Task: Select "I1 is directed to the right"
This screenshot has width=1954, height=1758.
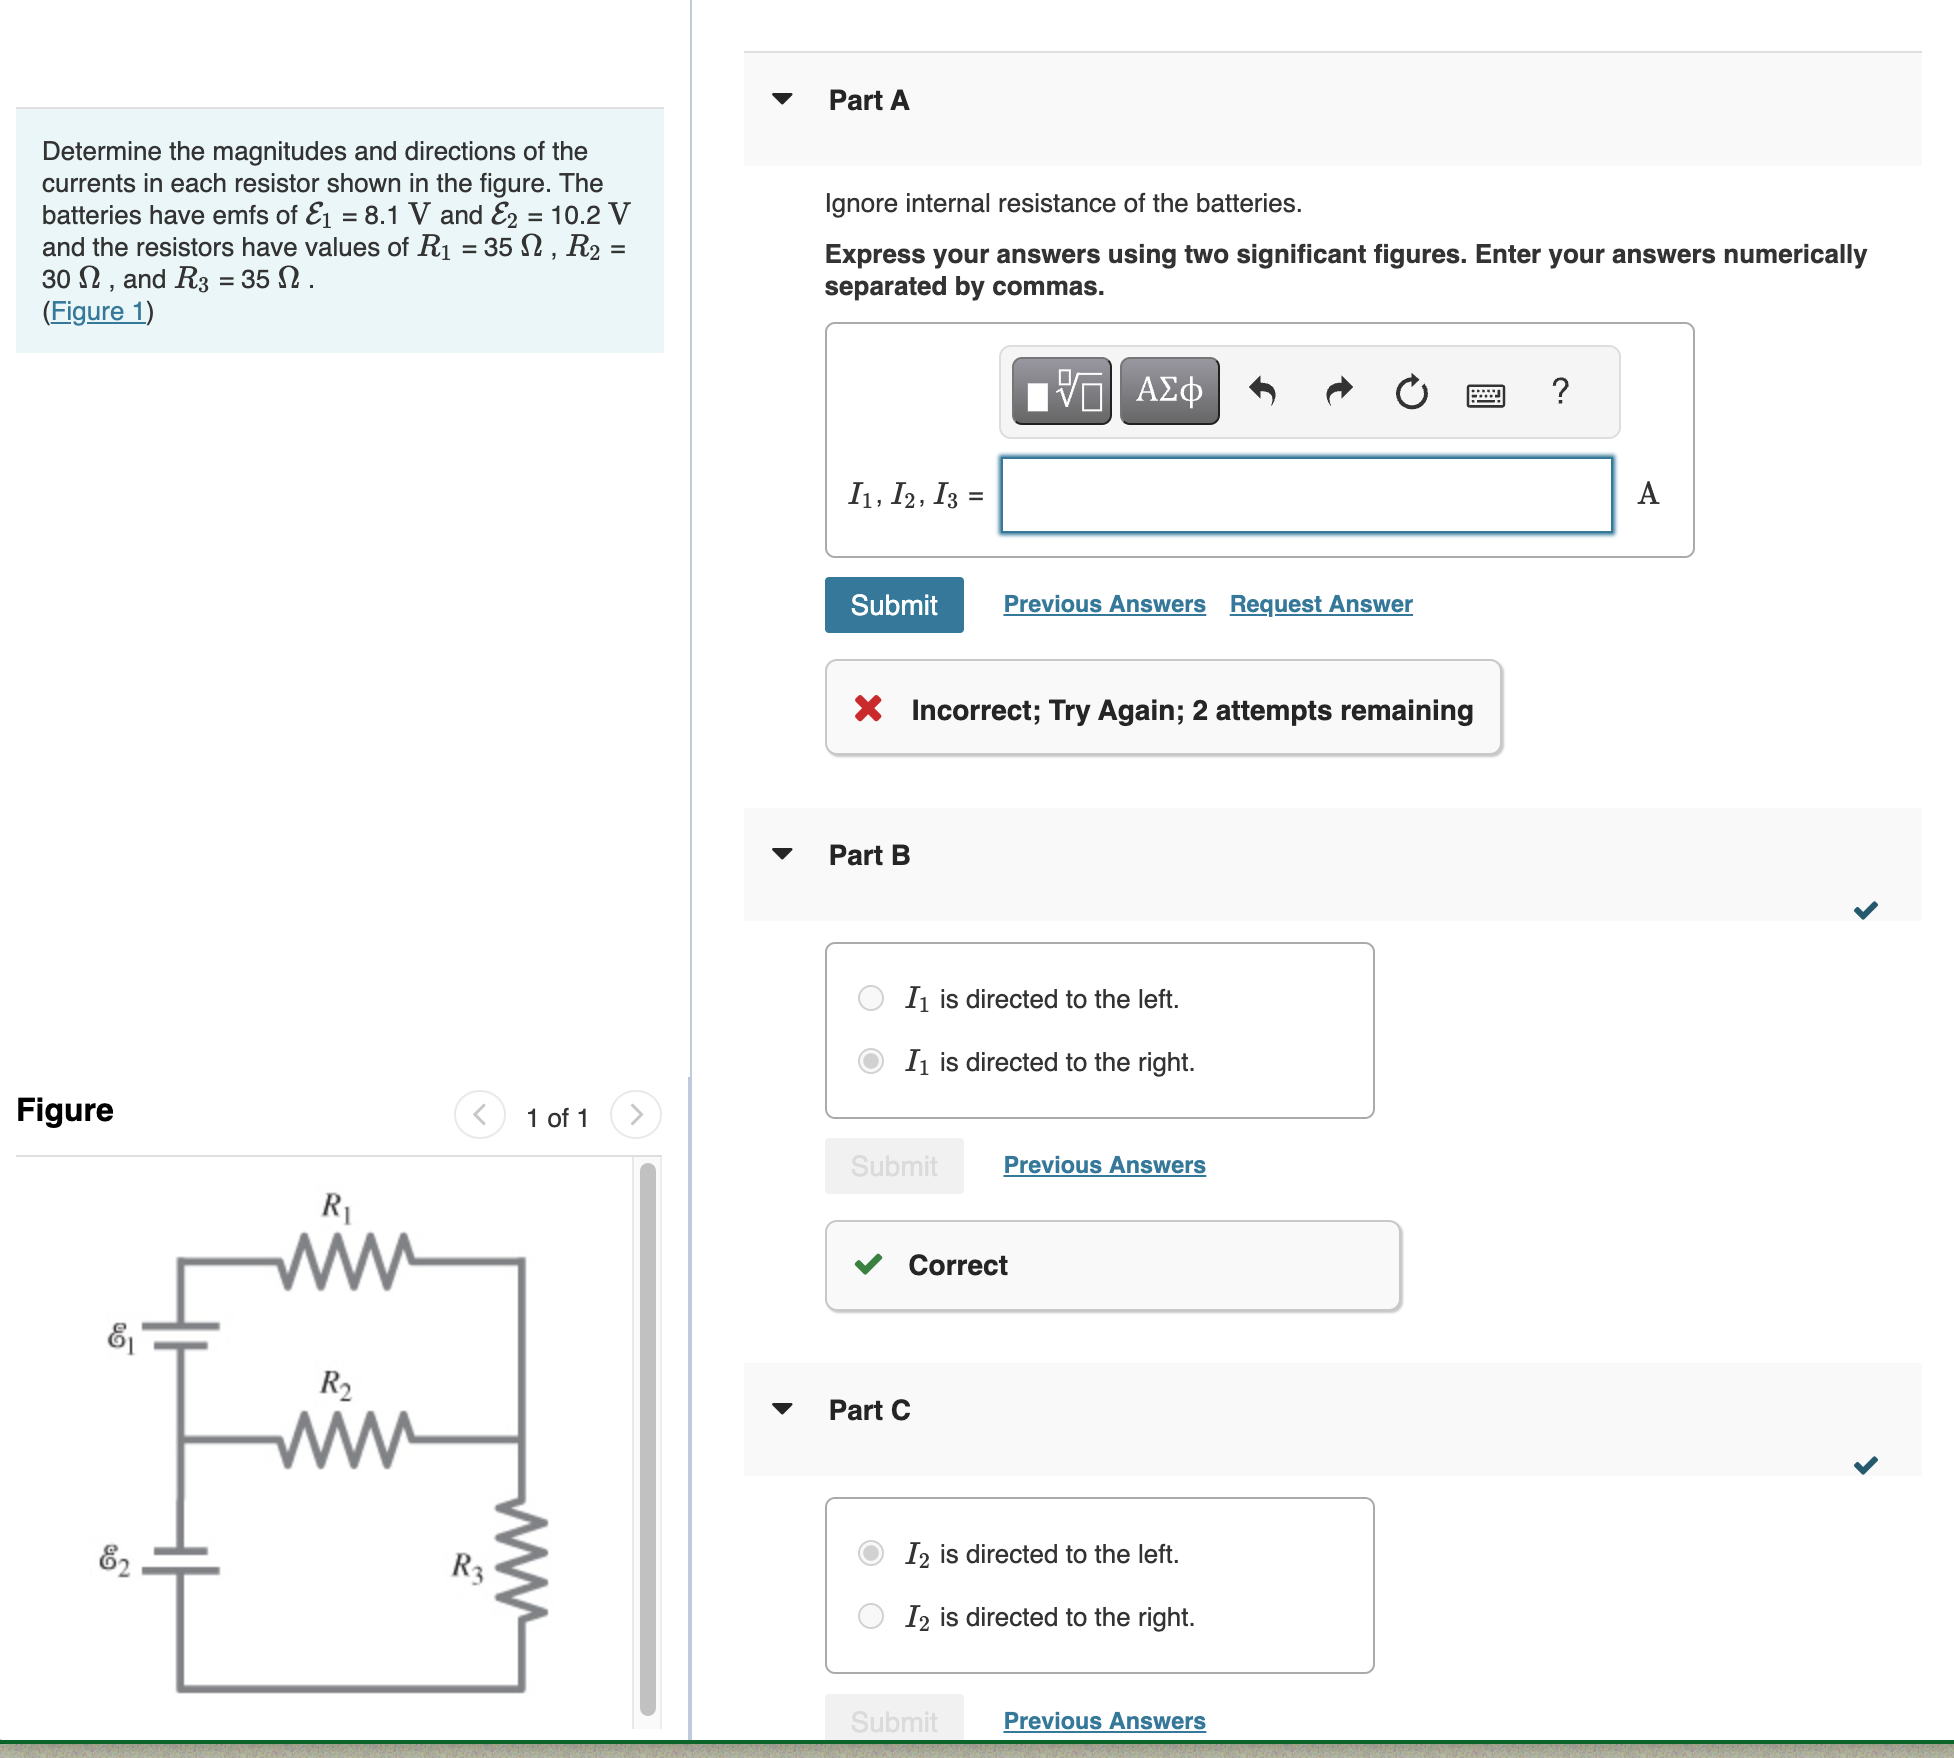Action: point(869,1061)
